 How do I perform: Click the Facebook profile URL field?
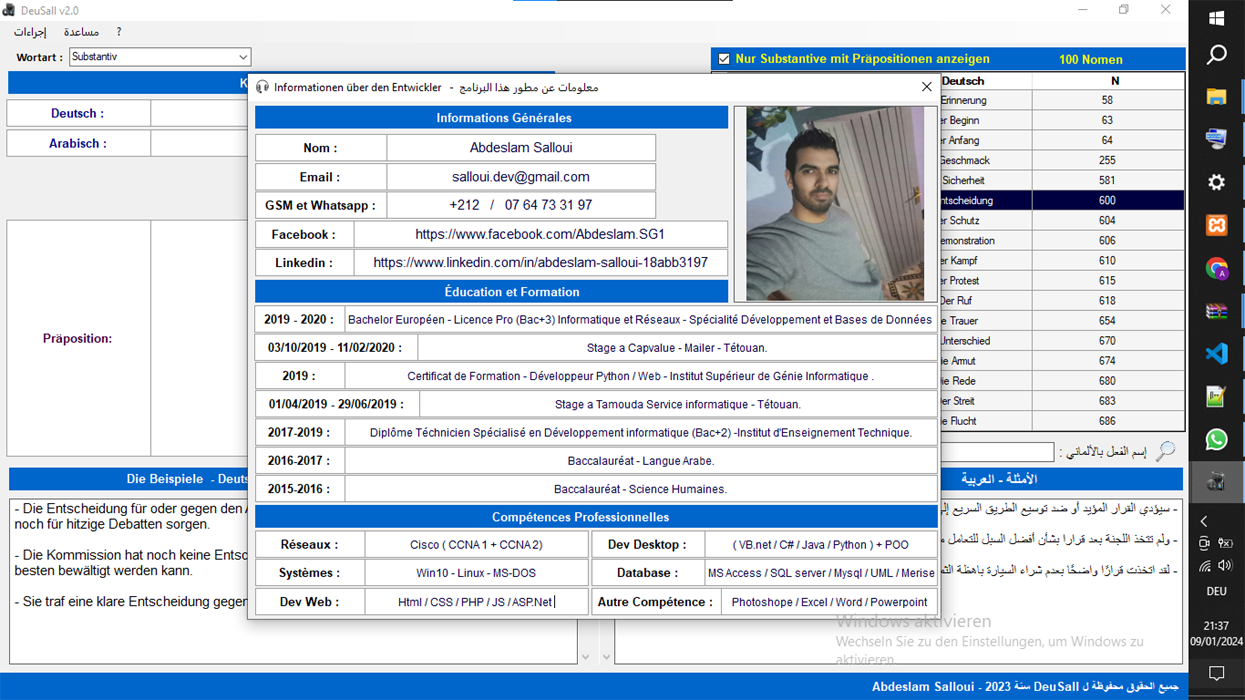coord(540,234)
